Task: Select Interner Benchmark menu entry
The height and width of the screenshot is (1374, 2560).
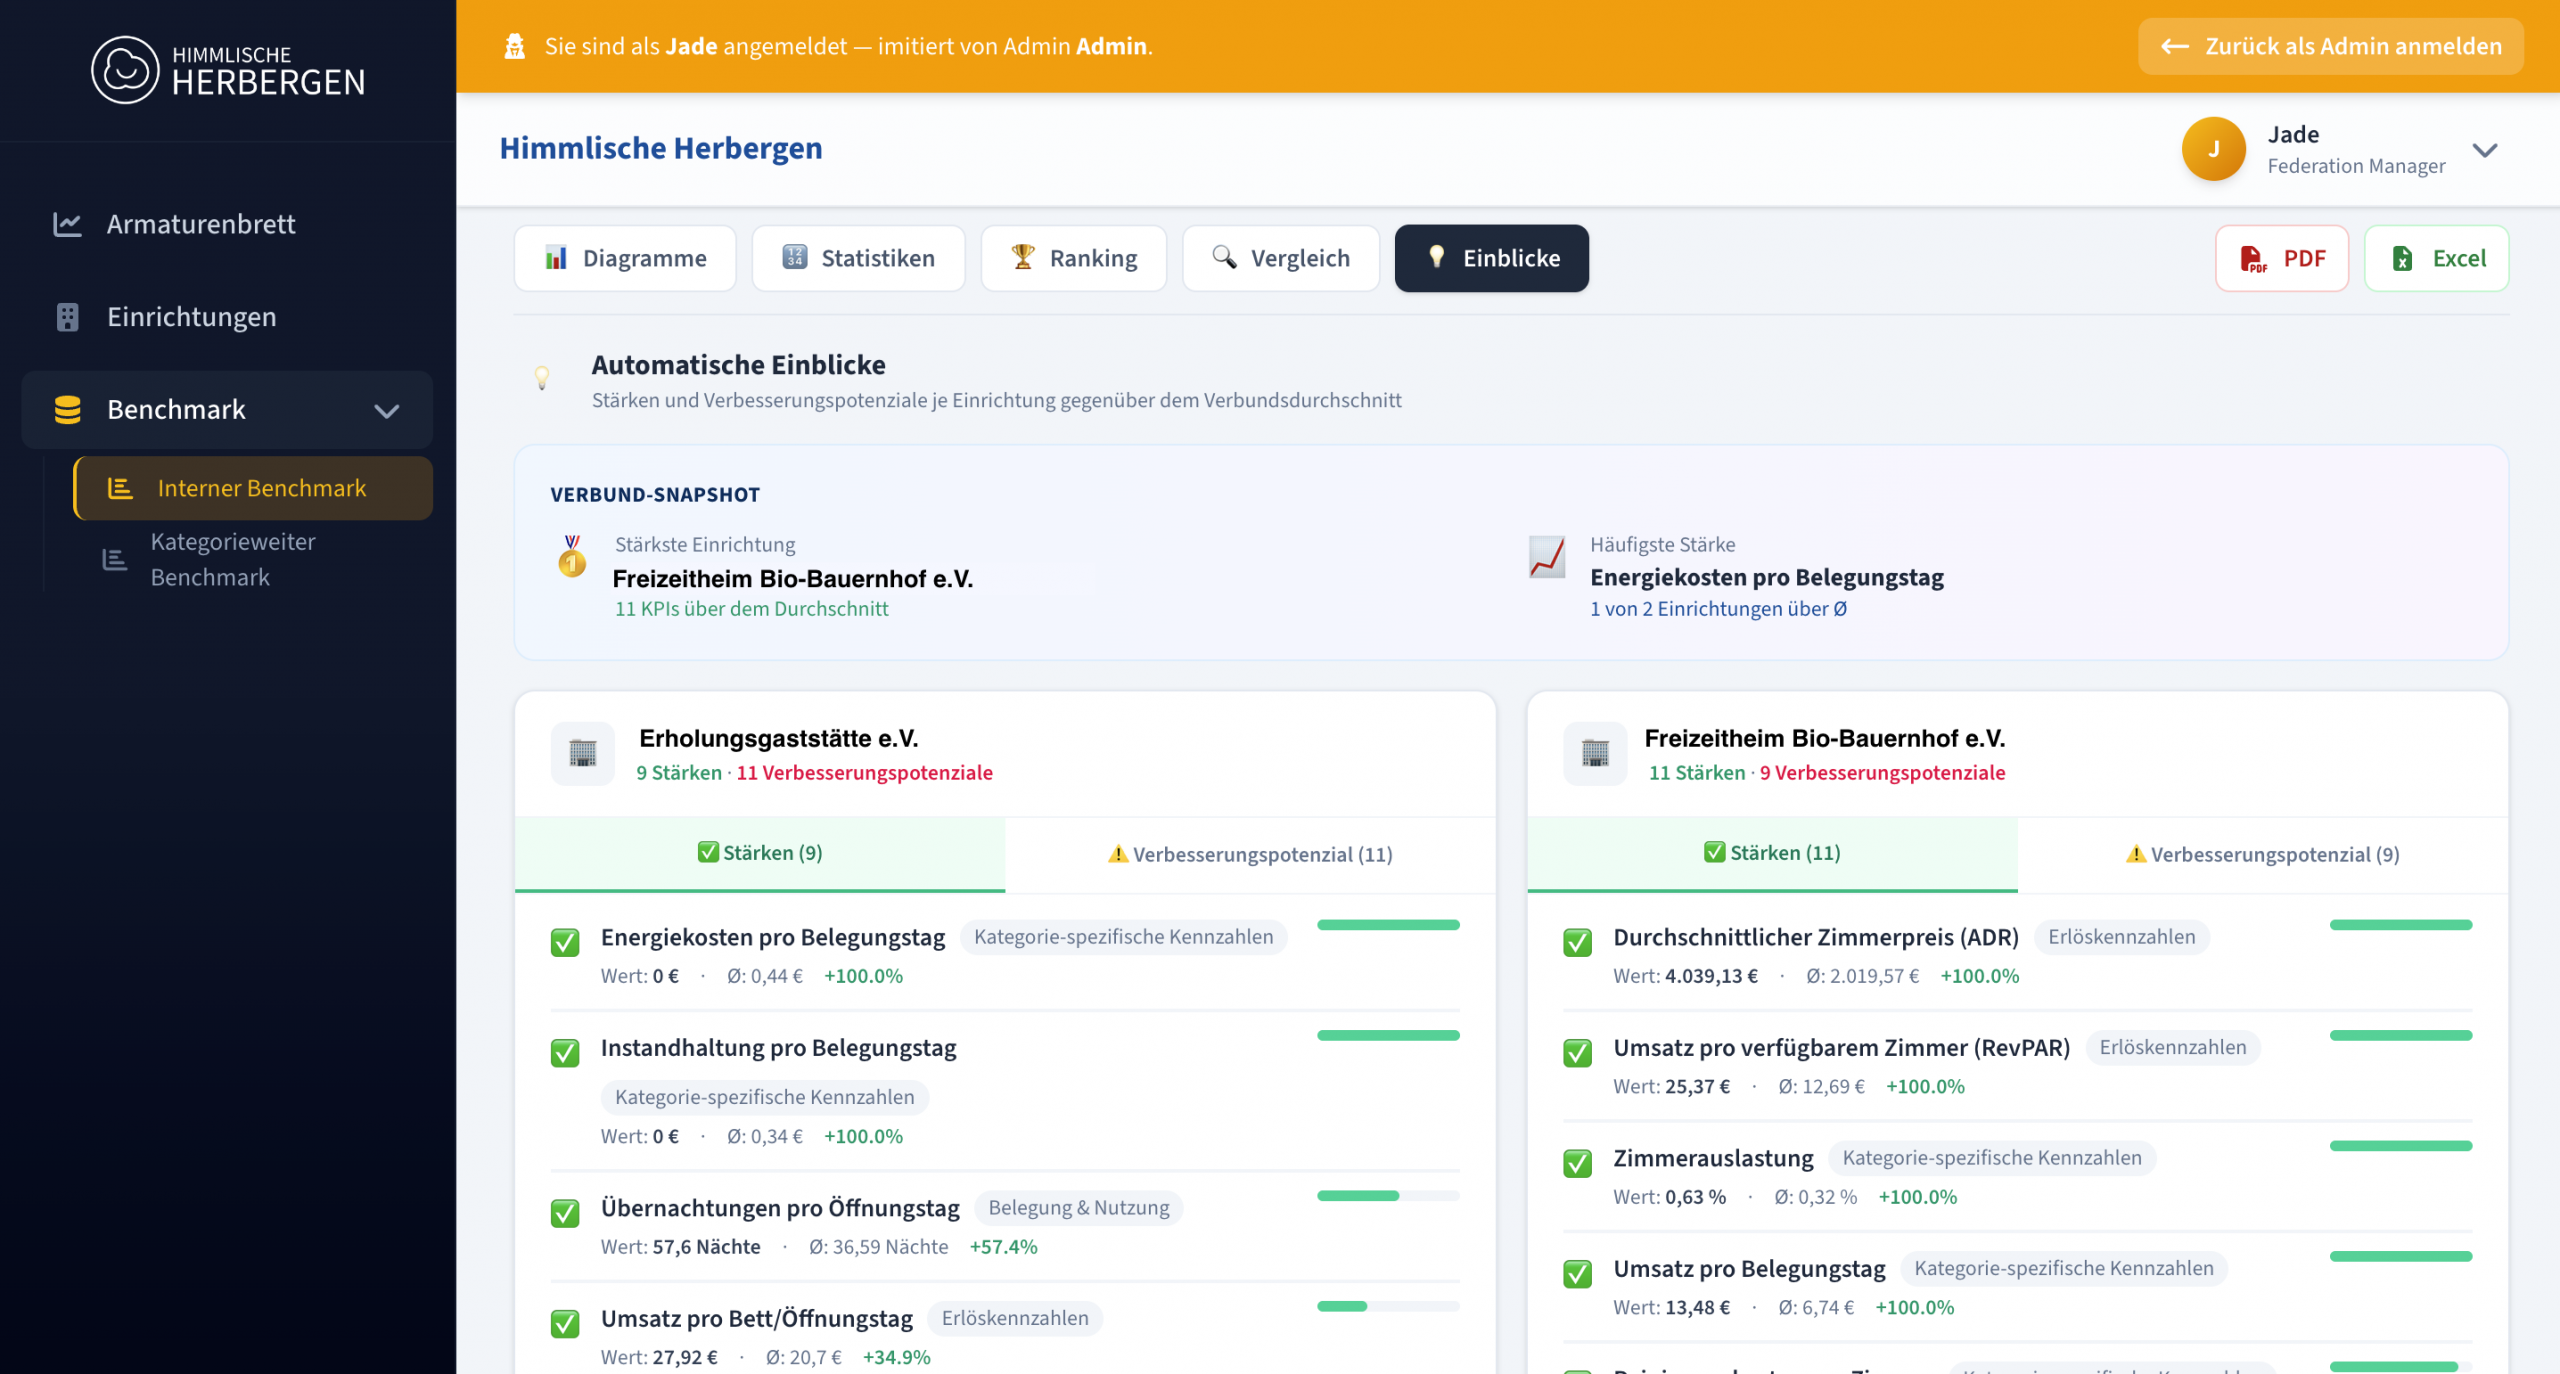Action: [x=254, y=488]
